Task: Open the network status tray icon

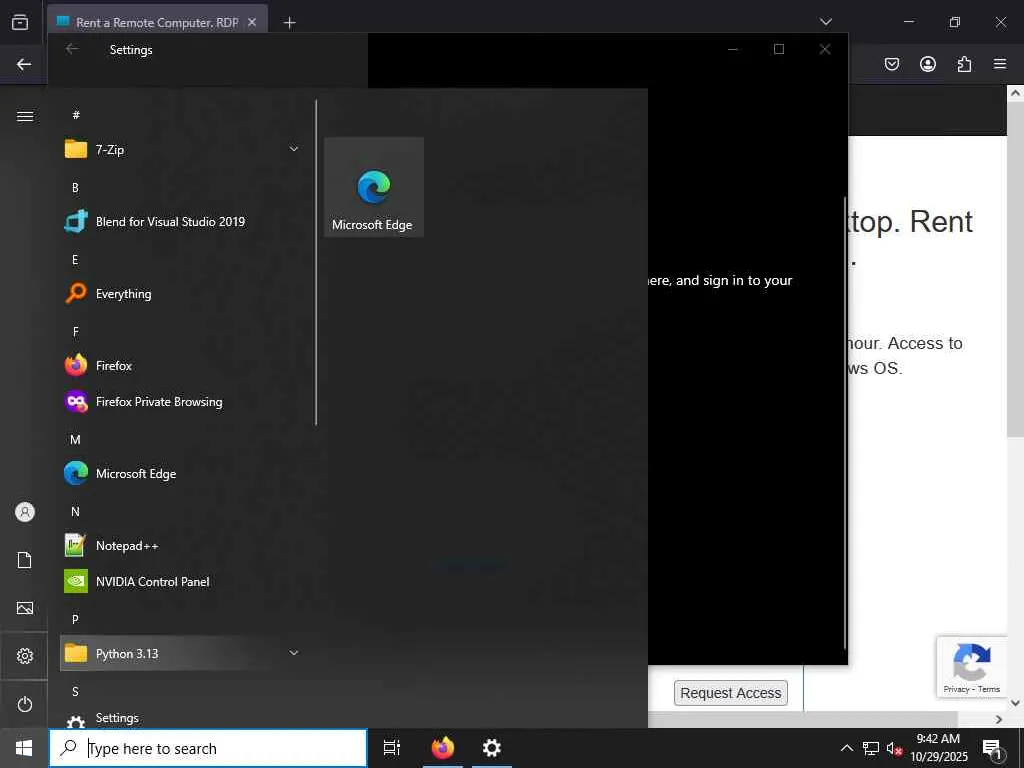Action: tap(871, 748)
